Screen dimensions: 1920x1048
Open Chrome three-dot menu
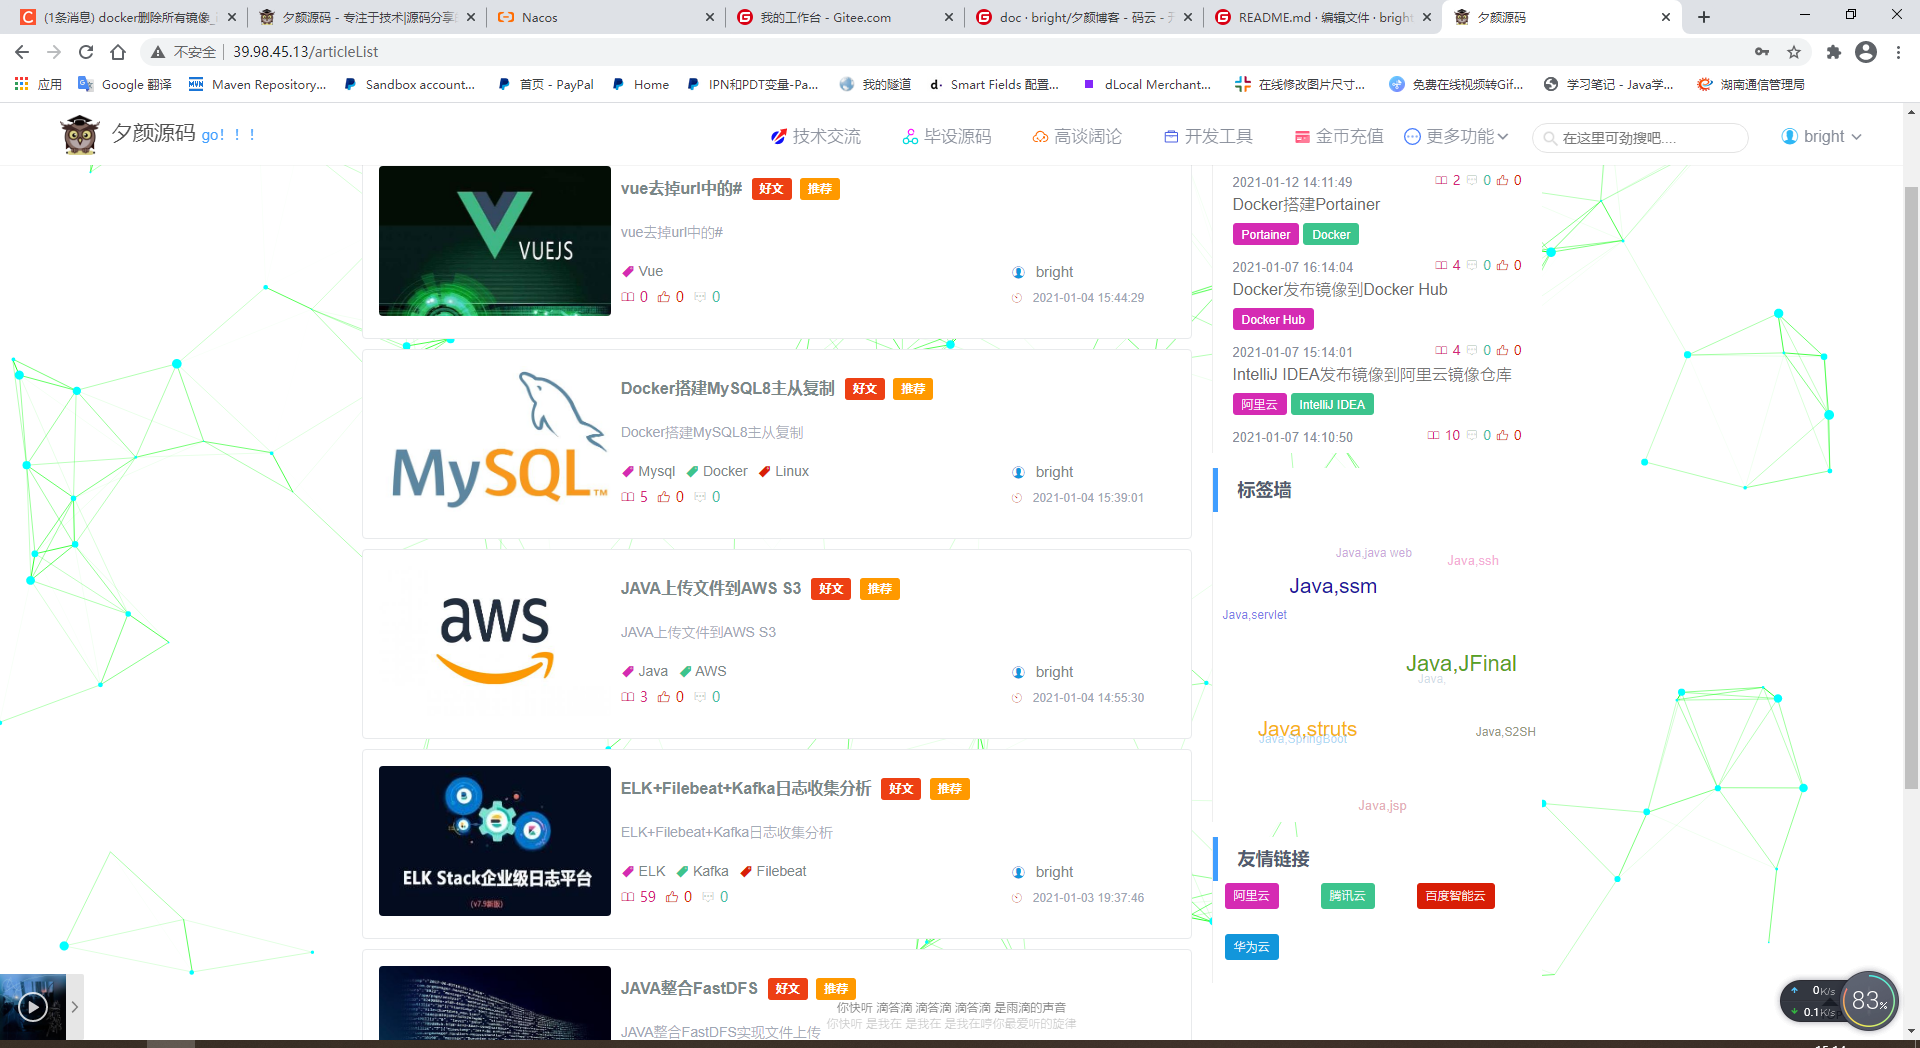(1898, 52)
